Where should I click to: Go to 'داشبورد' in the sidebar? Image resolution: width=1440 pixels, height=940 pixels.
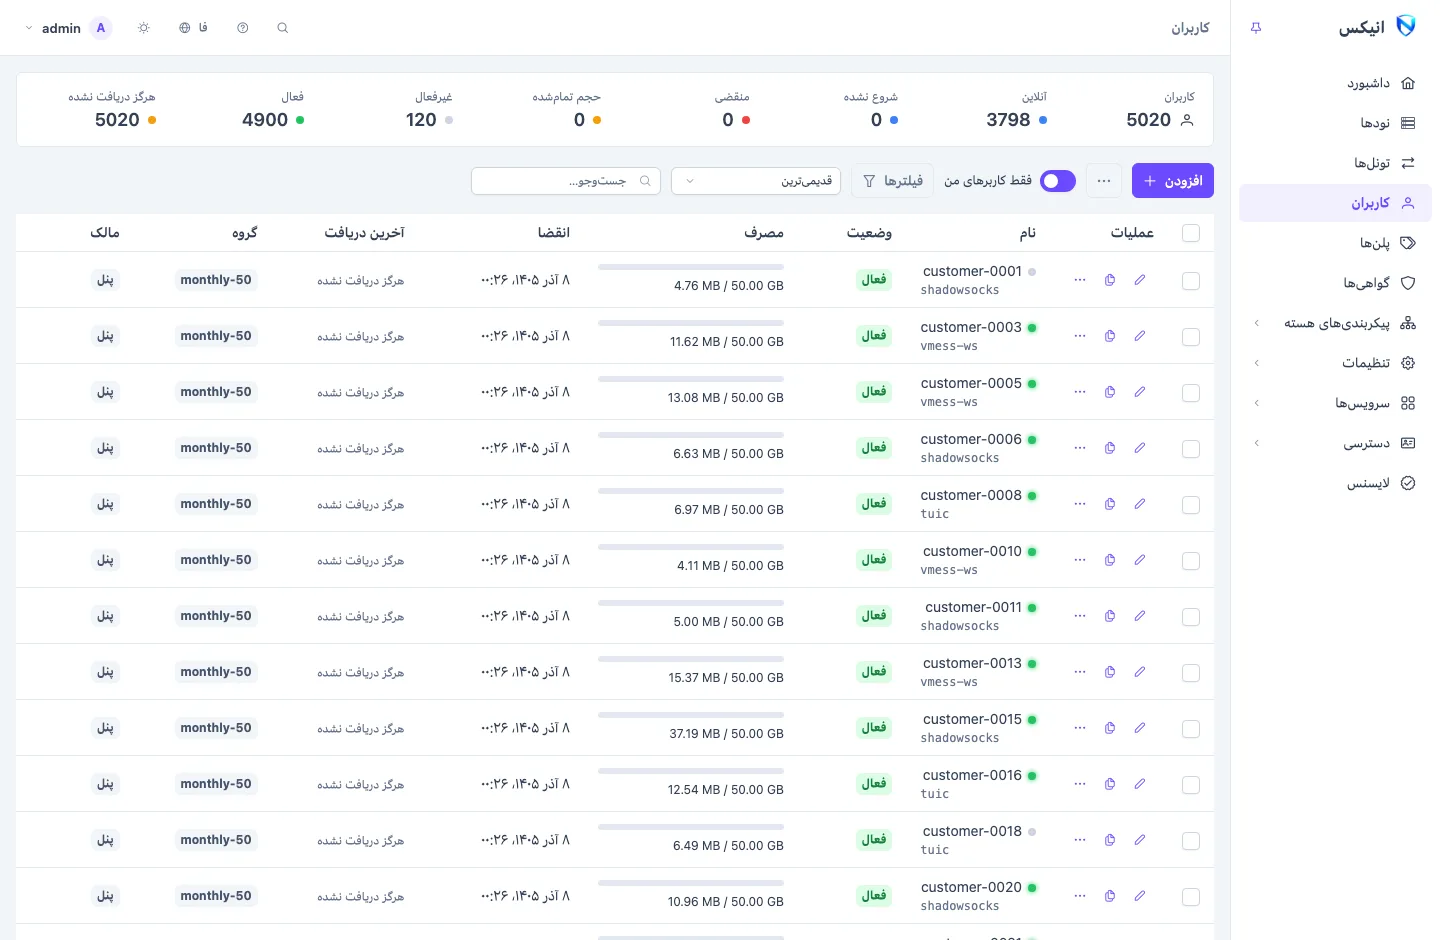tap(1335, 83)
